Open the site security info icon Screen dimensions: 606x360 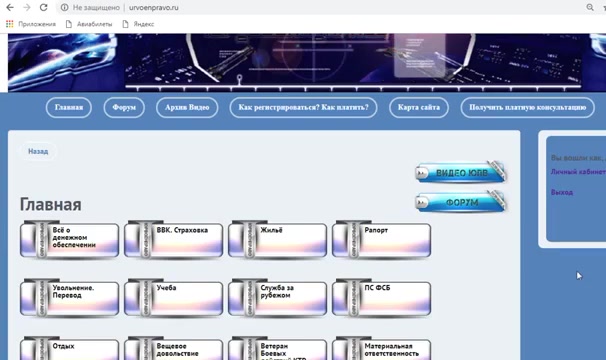[65, 7]
